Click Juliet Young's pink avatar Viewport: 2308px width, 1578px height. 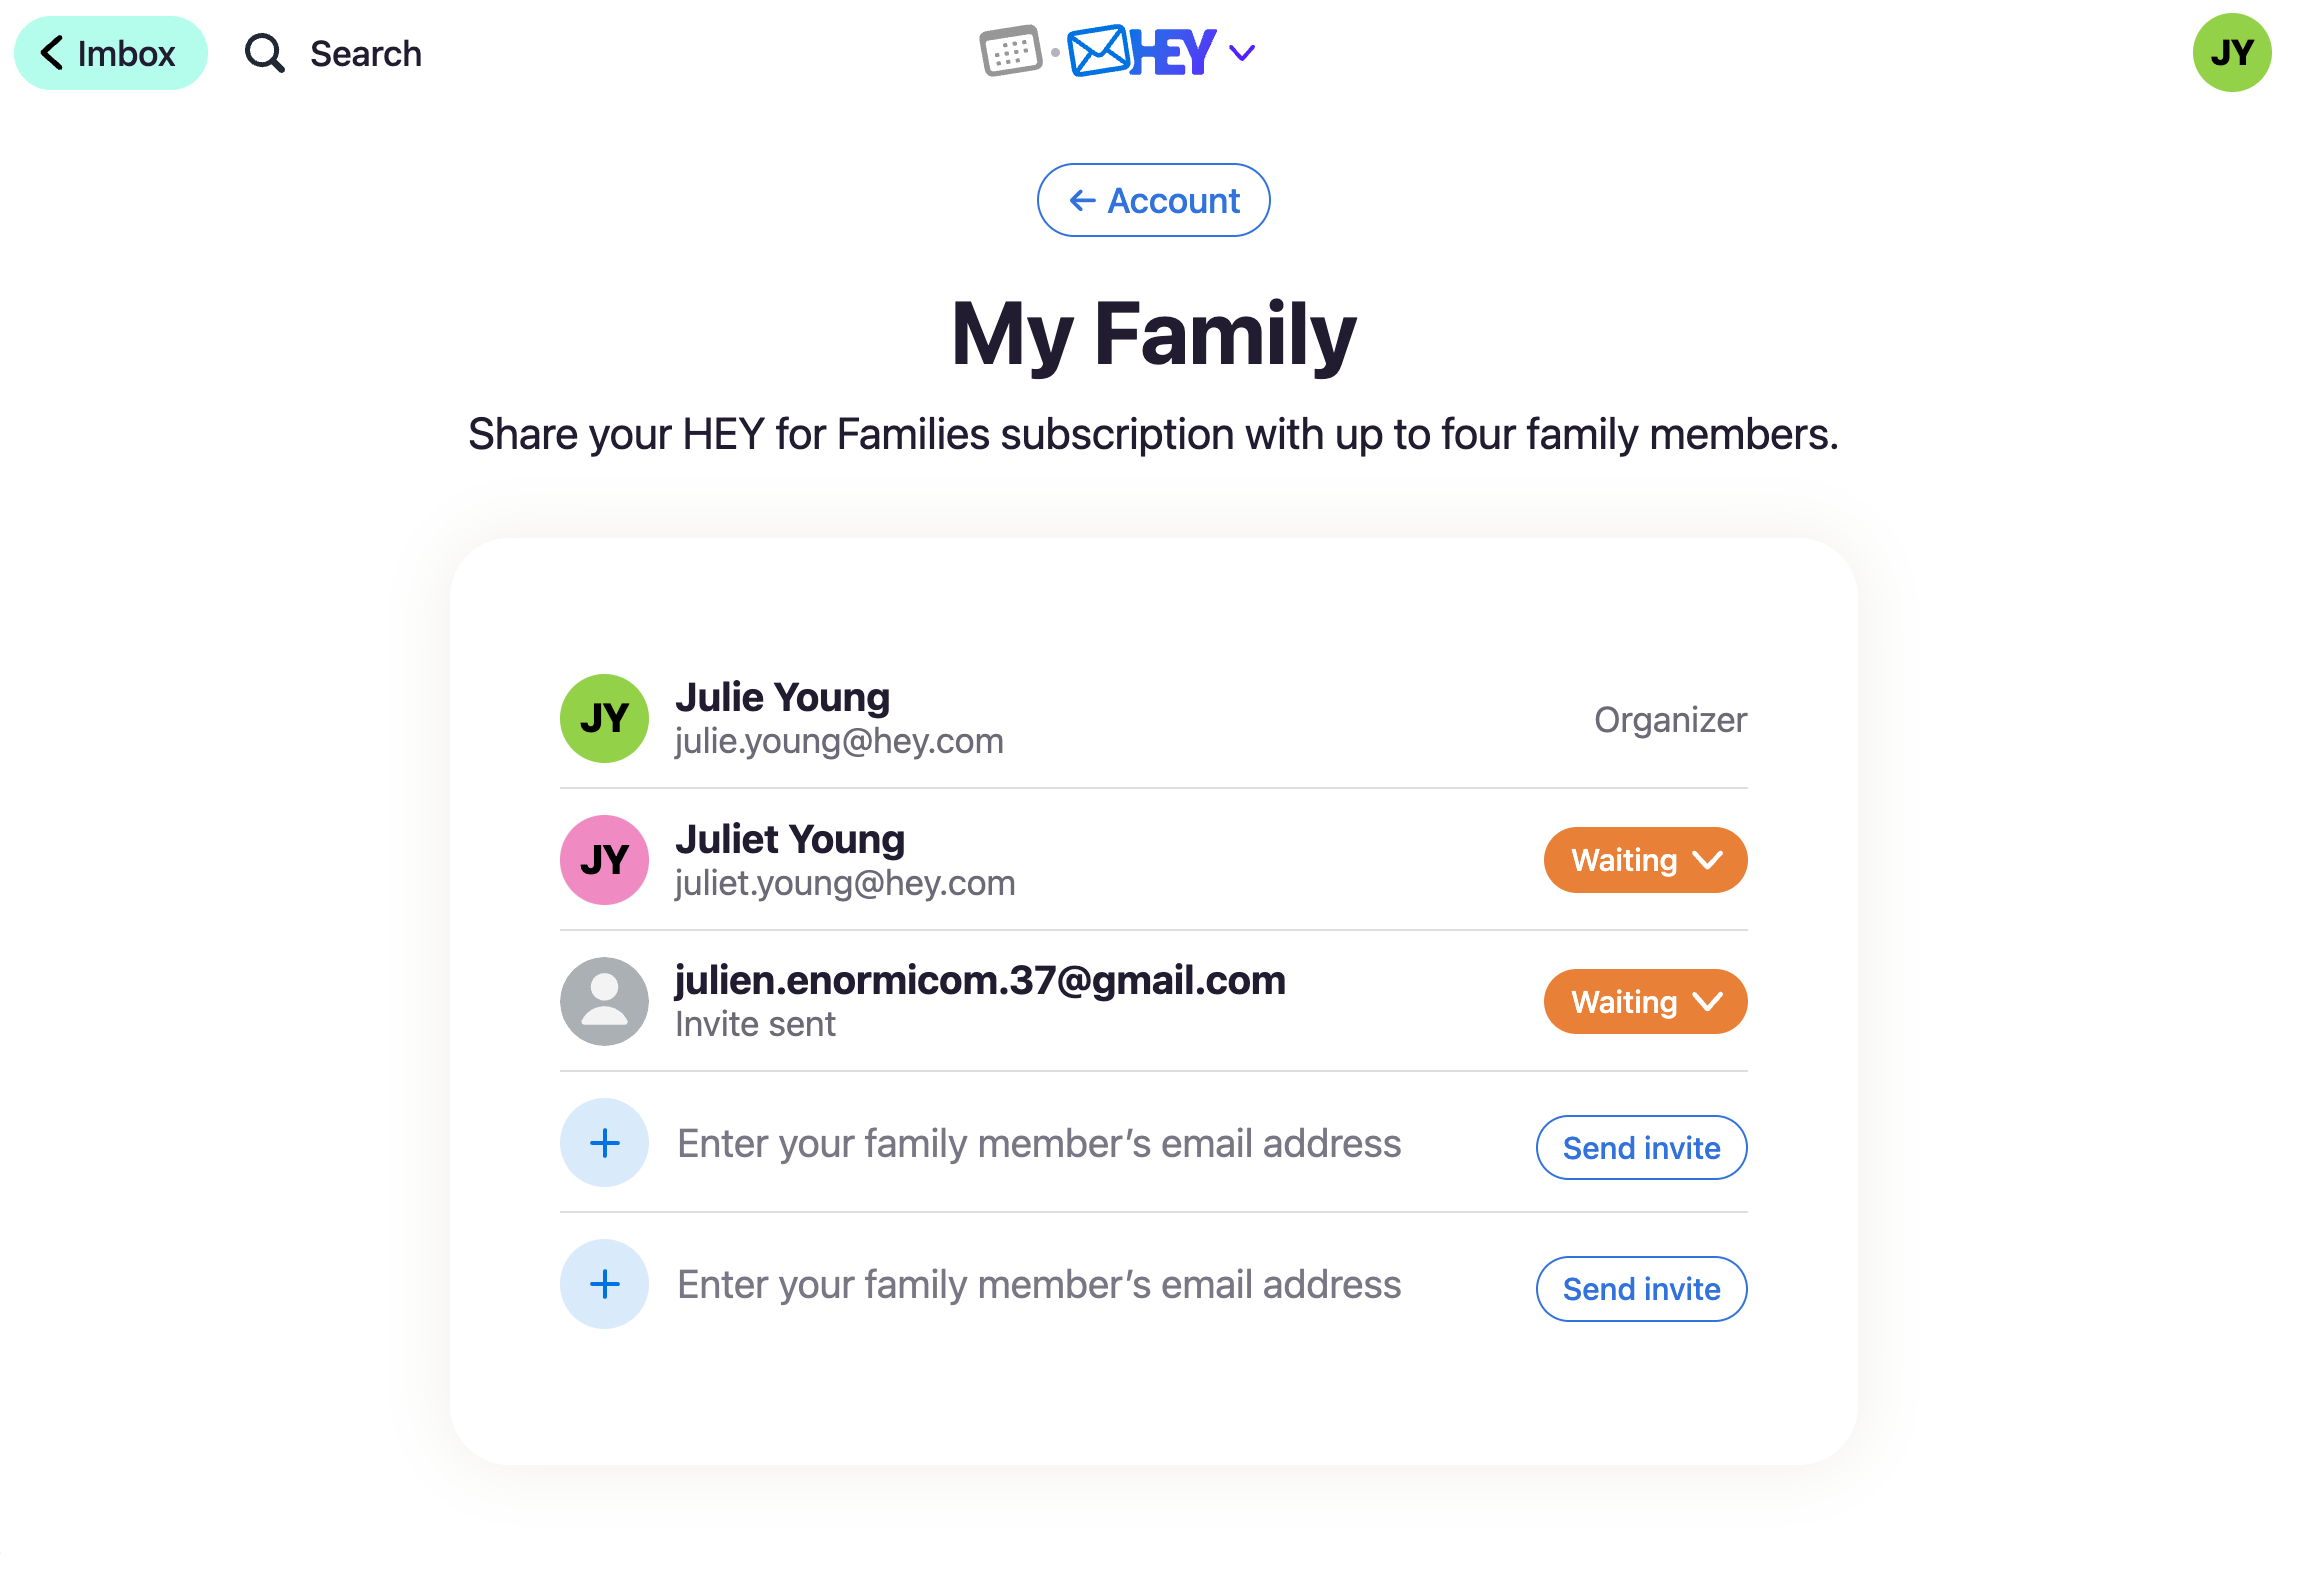coord(604,860)
